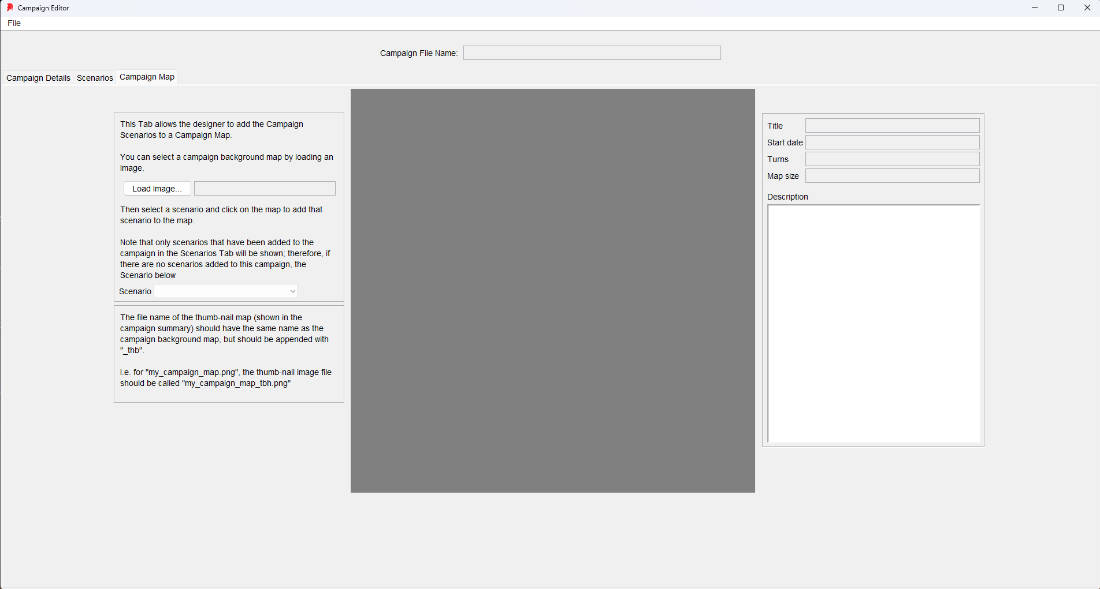Switch to the Campaign Details tab
Viewport: 1100px width, 589px height.
39,78
